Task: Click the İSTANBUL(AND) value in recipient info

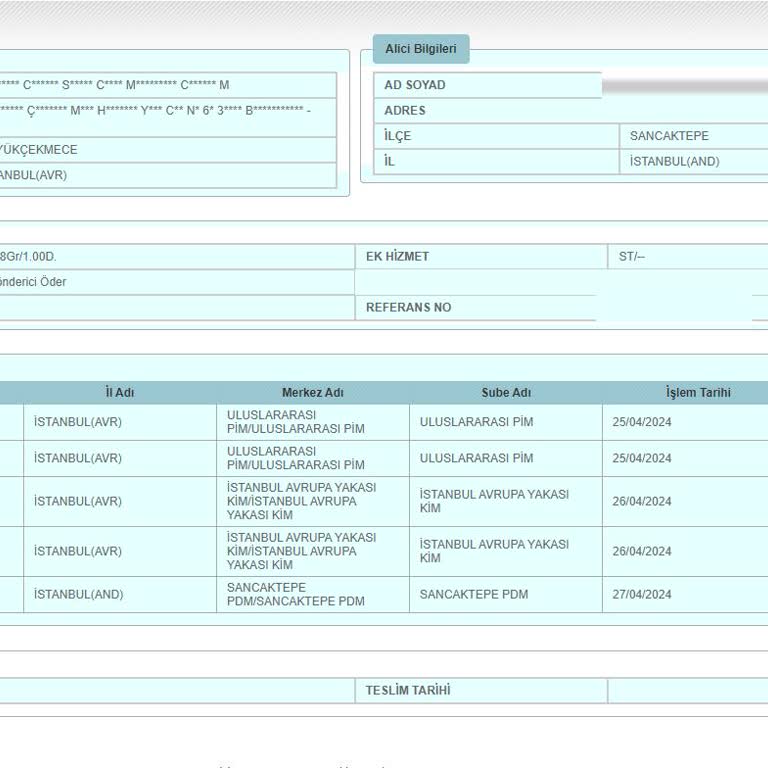Action: point(674,162)
